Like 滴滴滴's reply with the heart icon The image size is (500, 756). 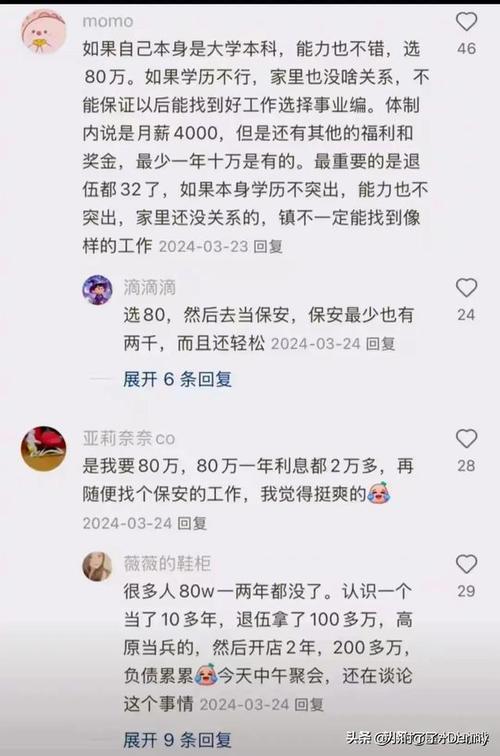coord(466,288)
